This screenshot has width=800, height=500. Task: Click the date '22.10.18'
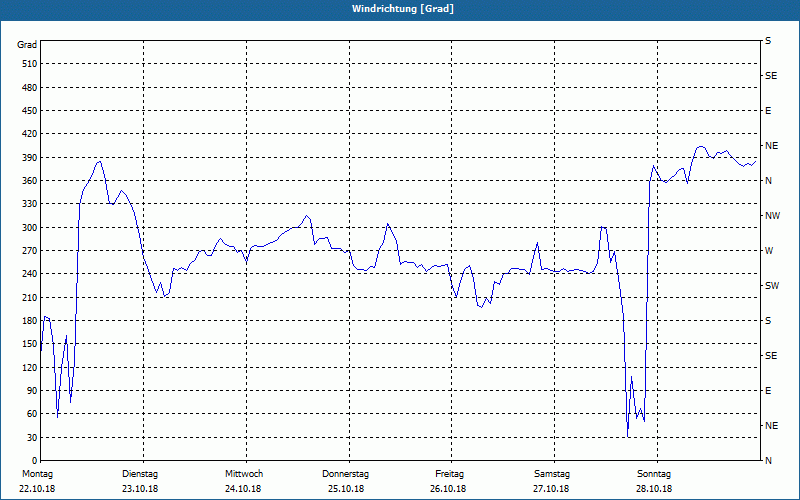(37, 489)
